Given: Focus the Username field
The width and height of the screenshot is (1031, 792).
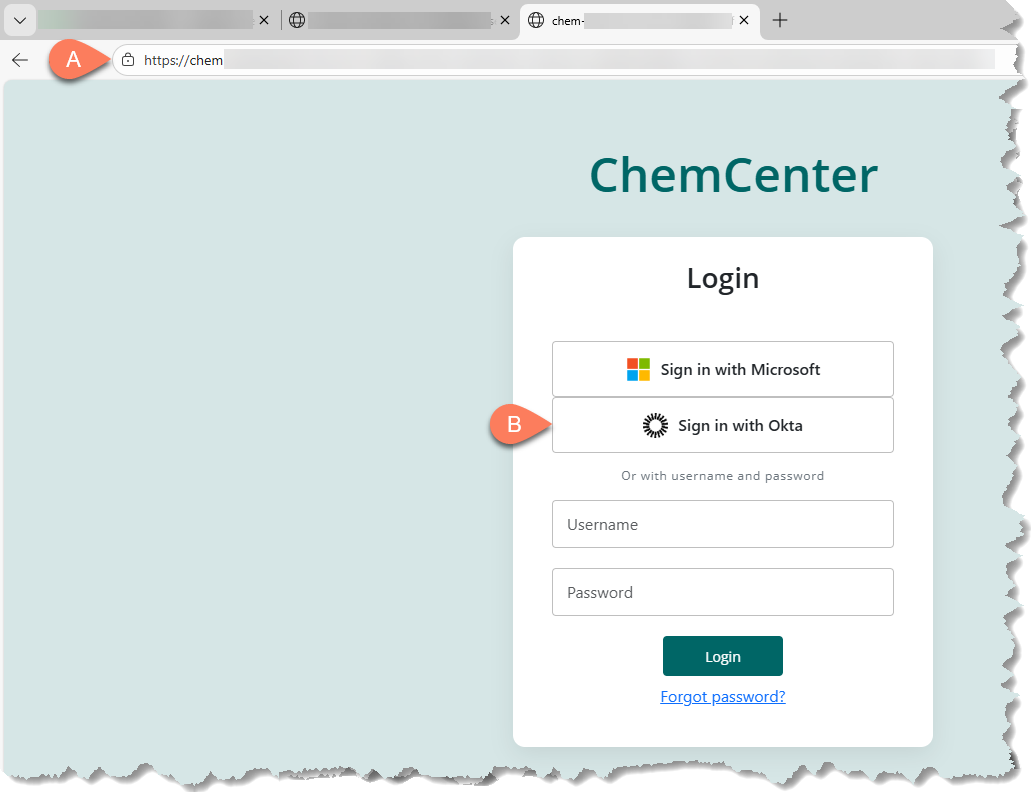Looking at the screenshot, I should point(723,524).
